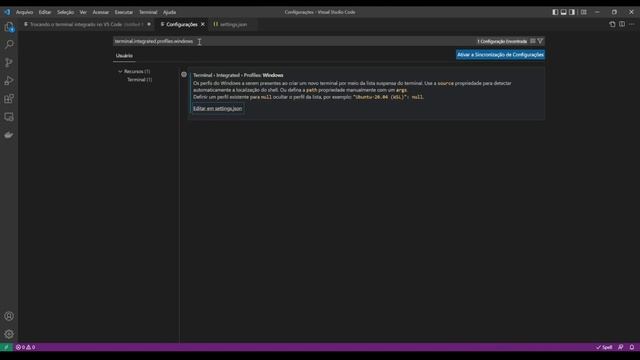
Task: Click Ativar a Sincronização de Configurações button
Action: click(x=500, y=55)
